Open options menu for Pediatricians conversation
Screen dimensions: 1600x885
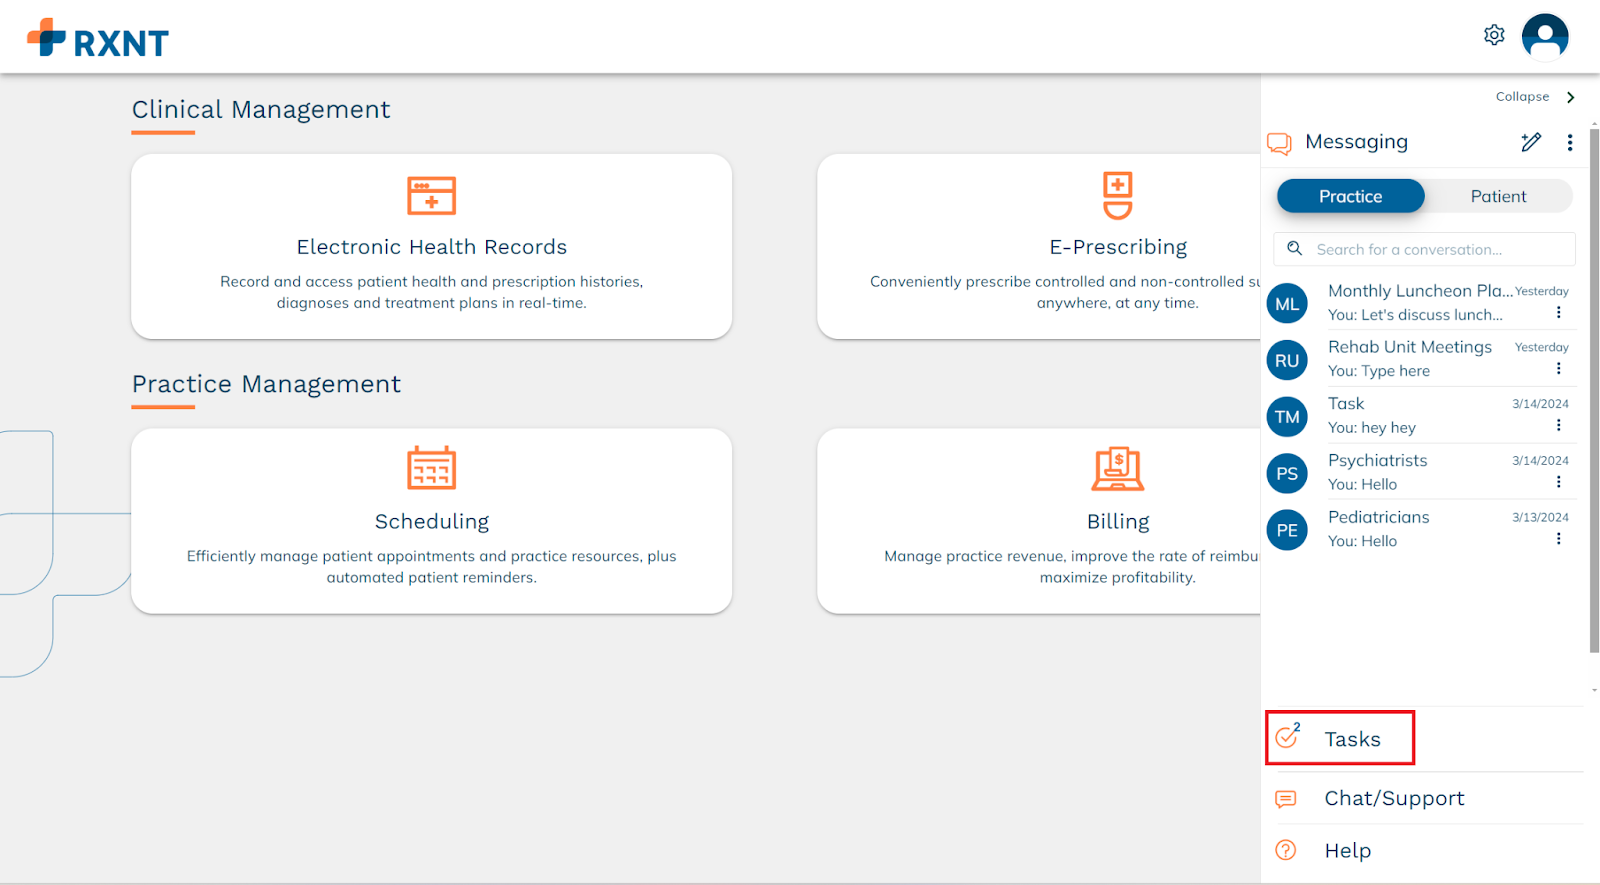point(1558,539)
